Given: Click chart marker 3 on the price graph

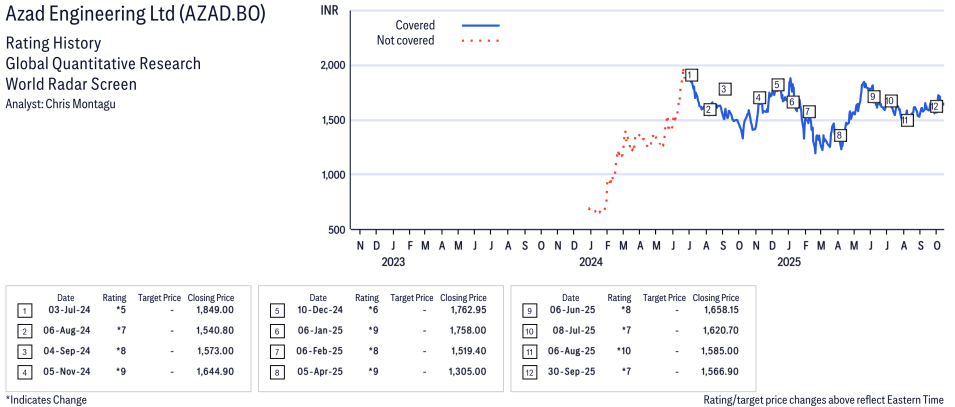Looking at the screenshot, I should [724, 89].
